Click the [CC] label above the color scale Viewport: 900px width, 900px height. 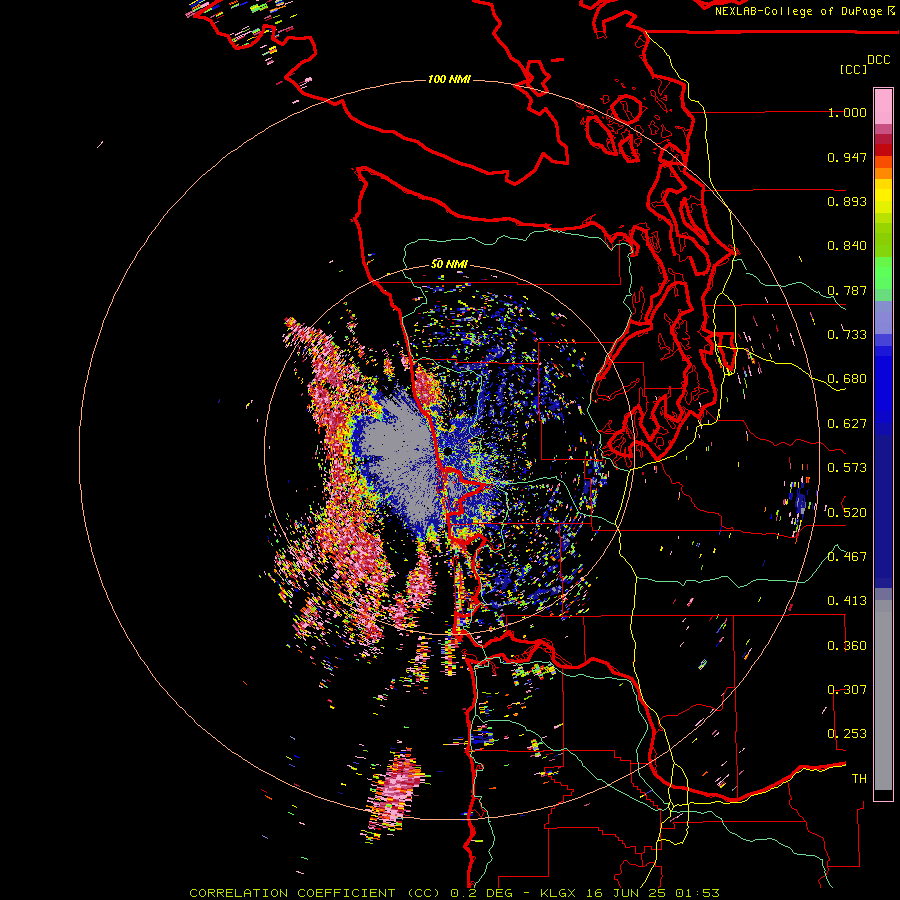(853, 69)
